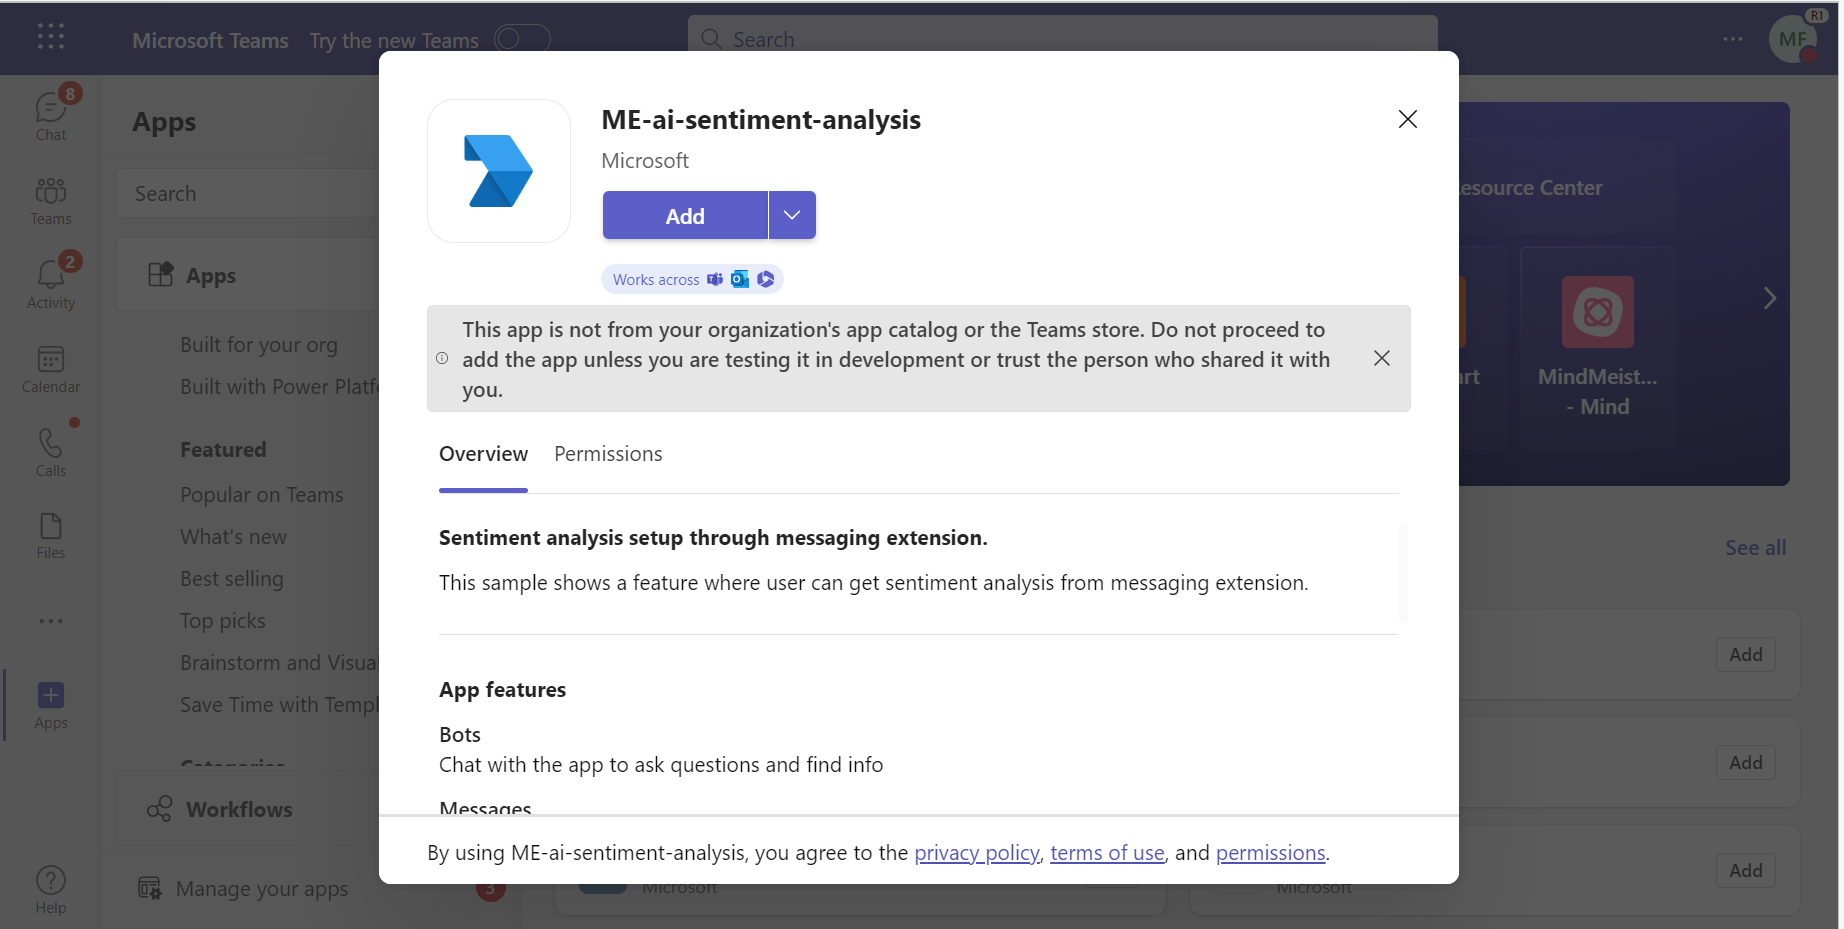Select Save Time with Templates category

click(279, 705)
